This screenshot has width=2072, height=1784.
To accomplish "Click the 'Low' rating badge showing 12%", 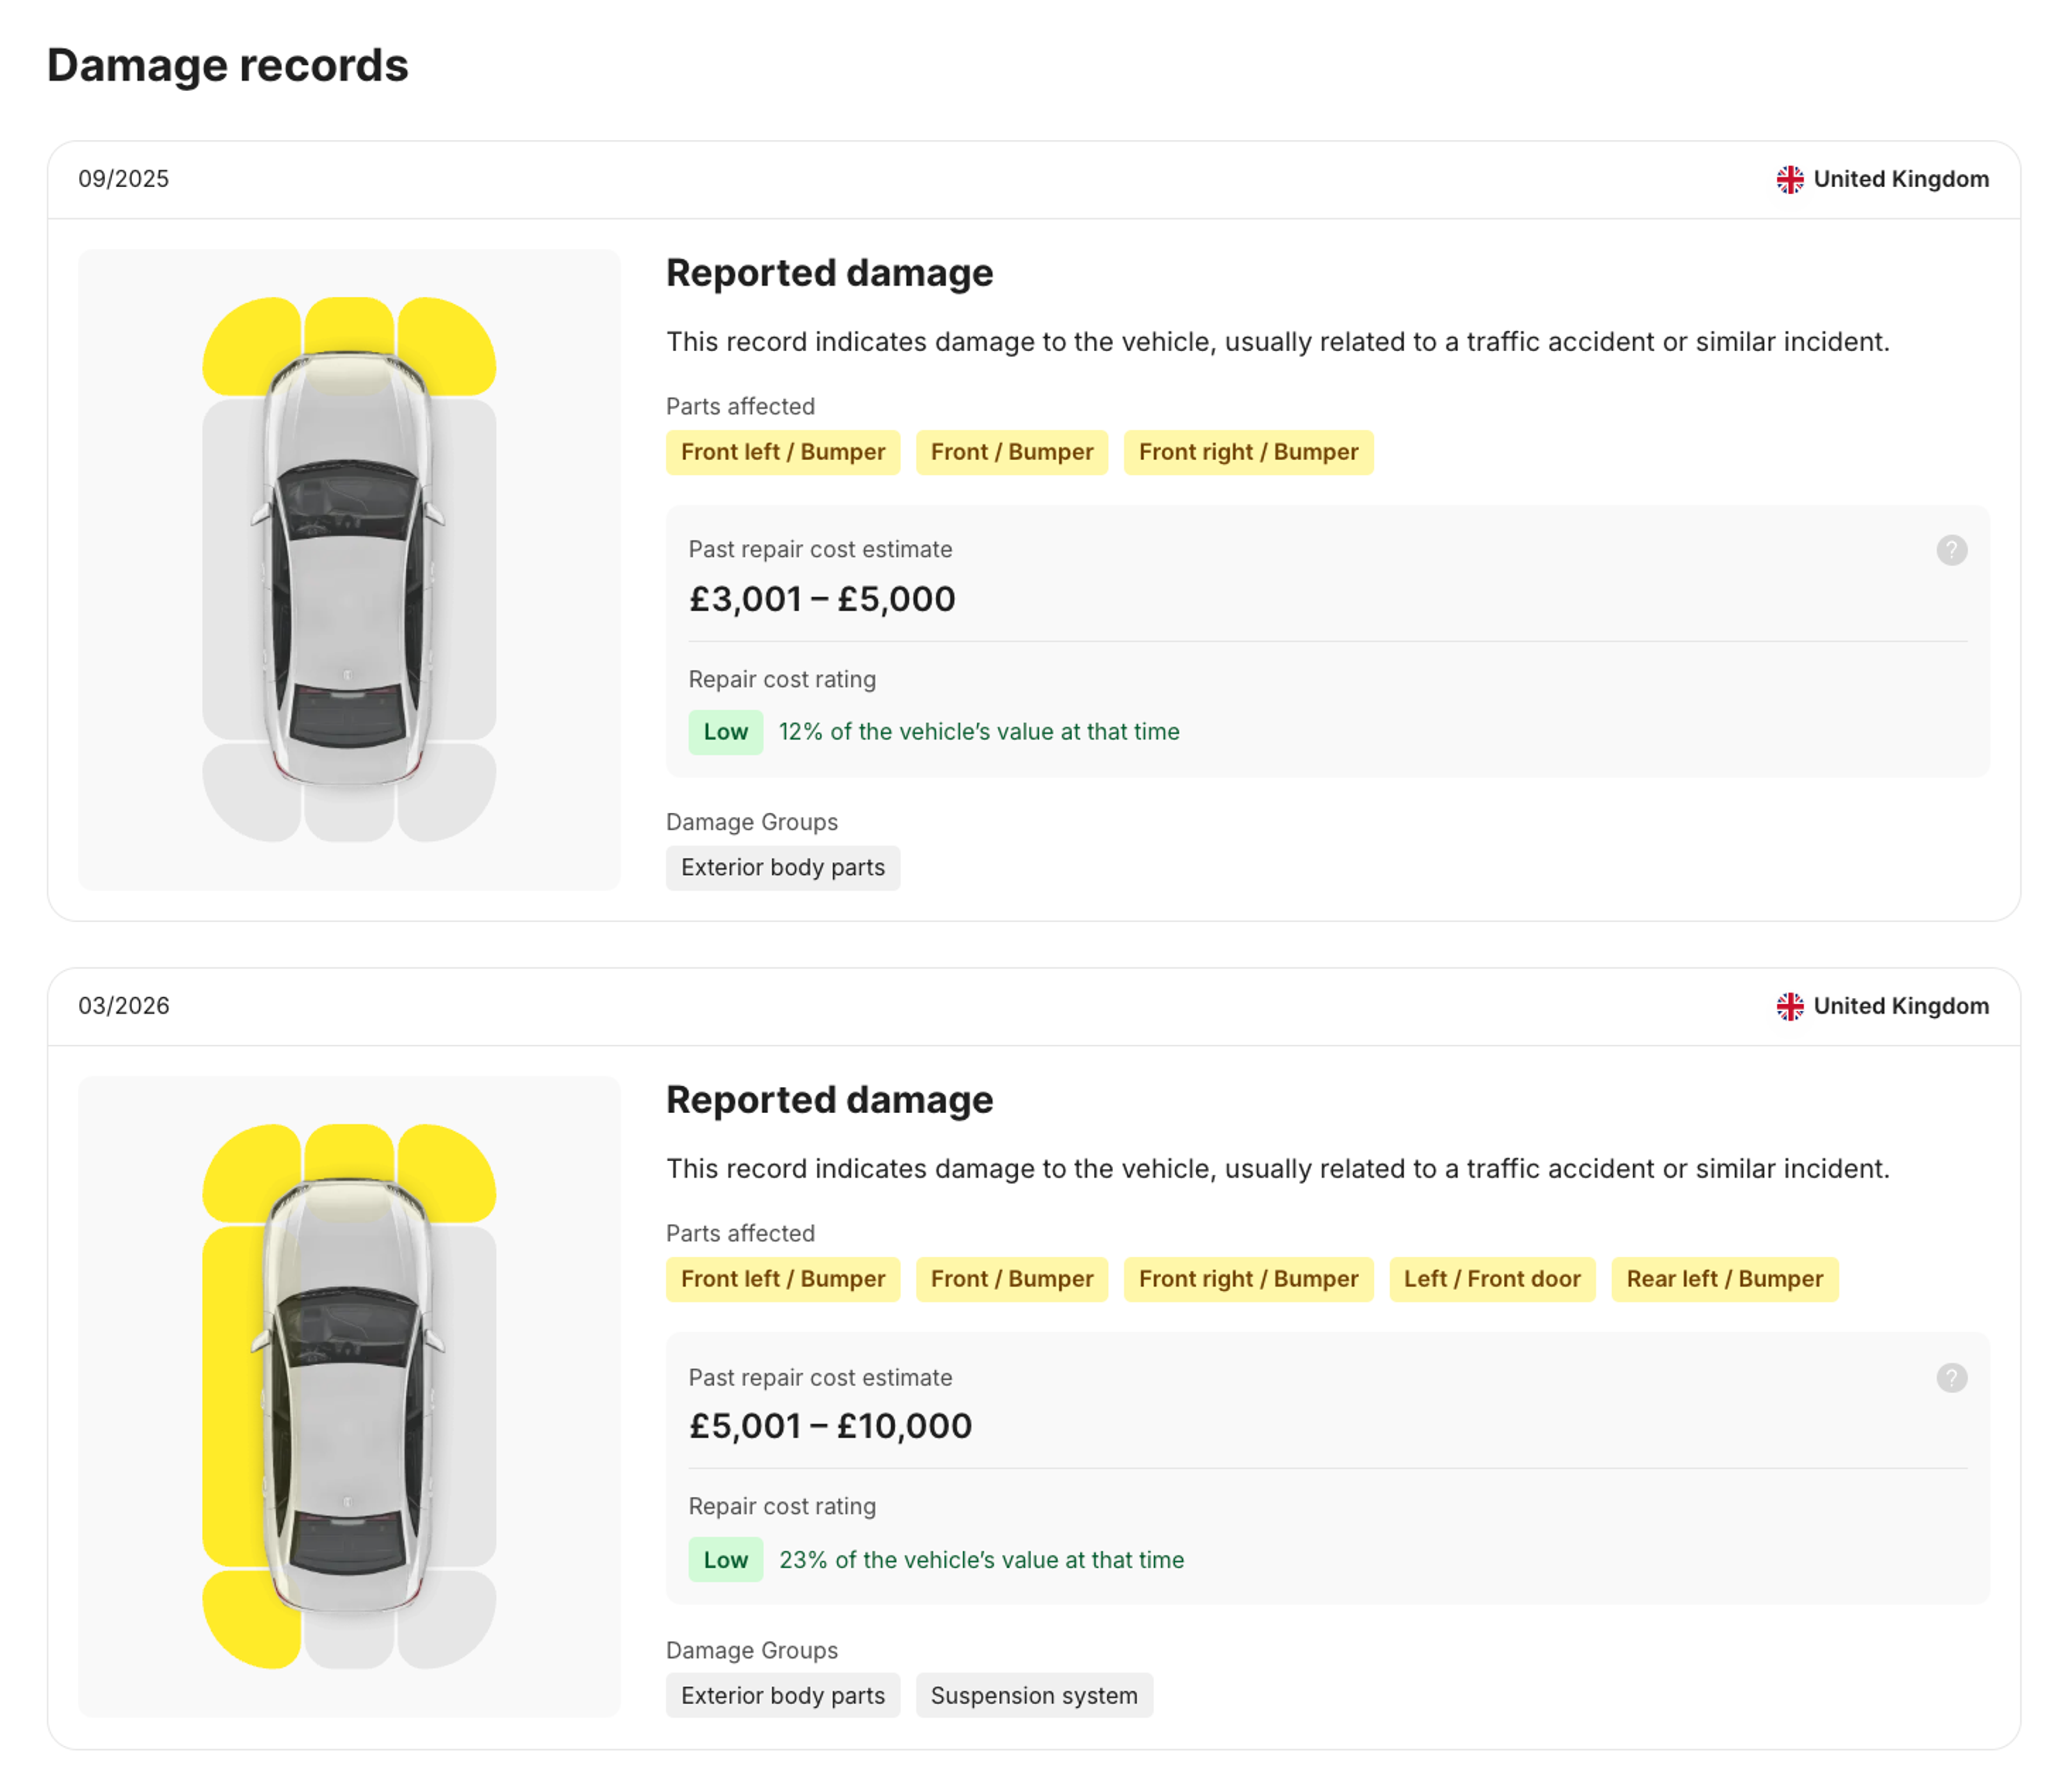I will coord(725,732).
